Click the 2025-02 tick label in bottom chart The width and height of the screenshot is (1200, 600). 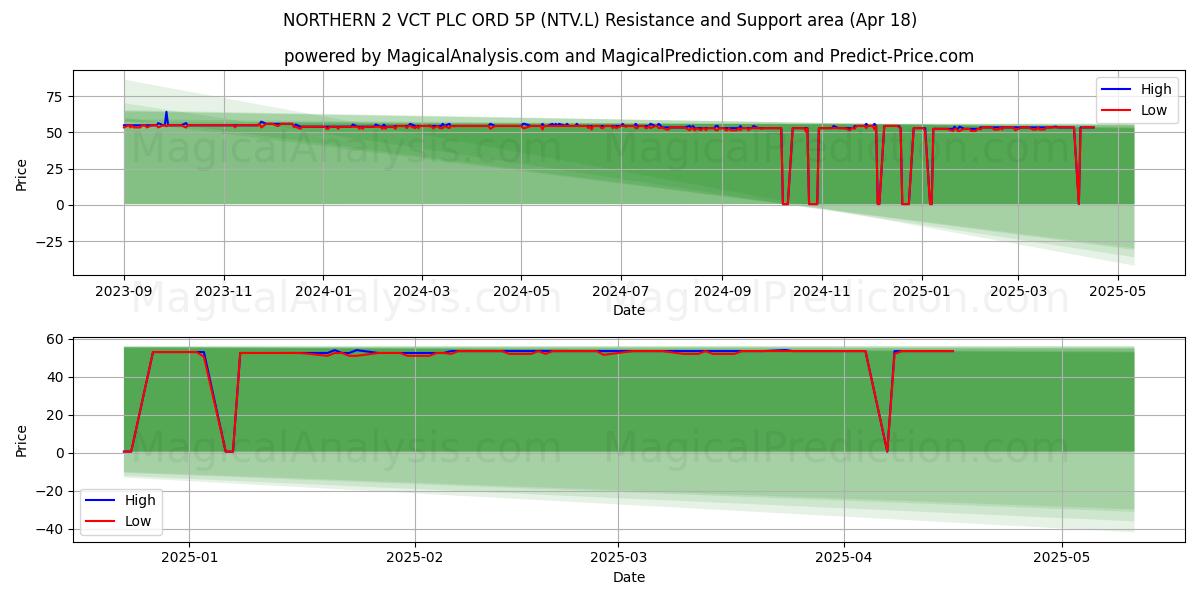(x=414, y=559)
